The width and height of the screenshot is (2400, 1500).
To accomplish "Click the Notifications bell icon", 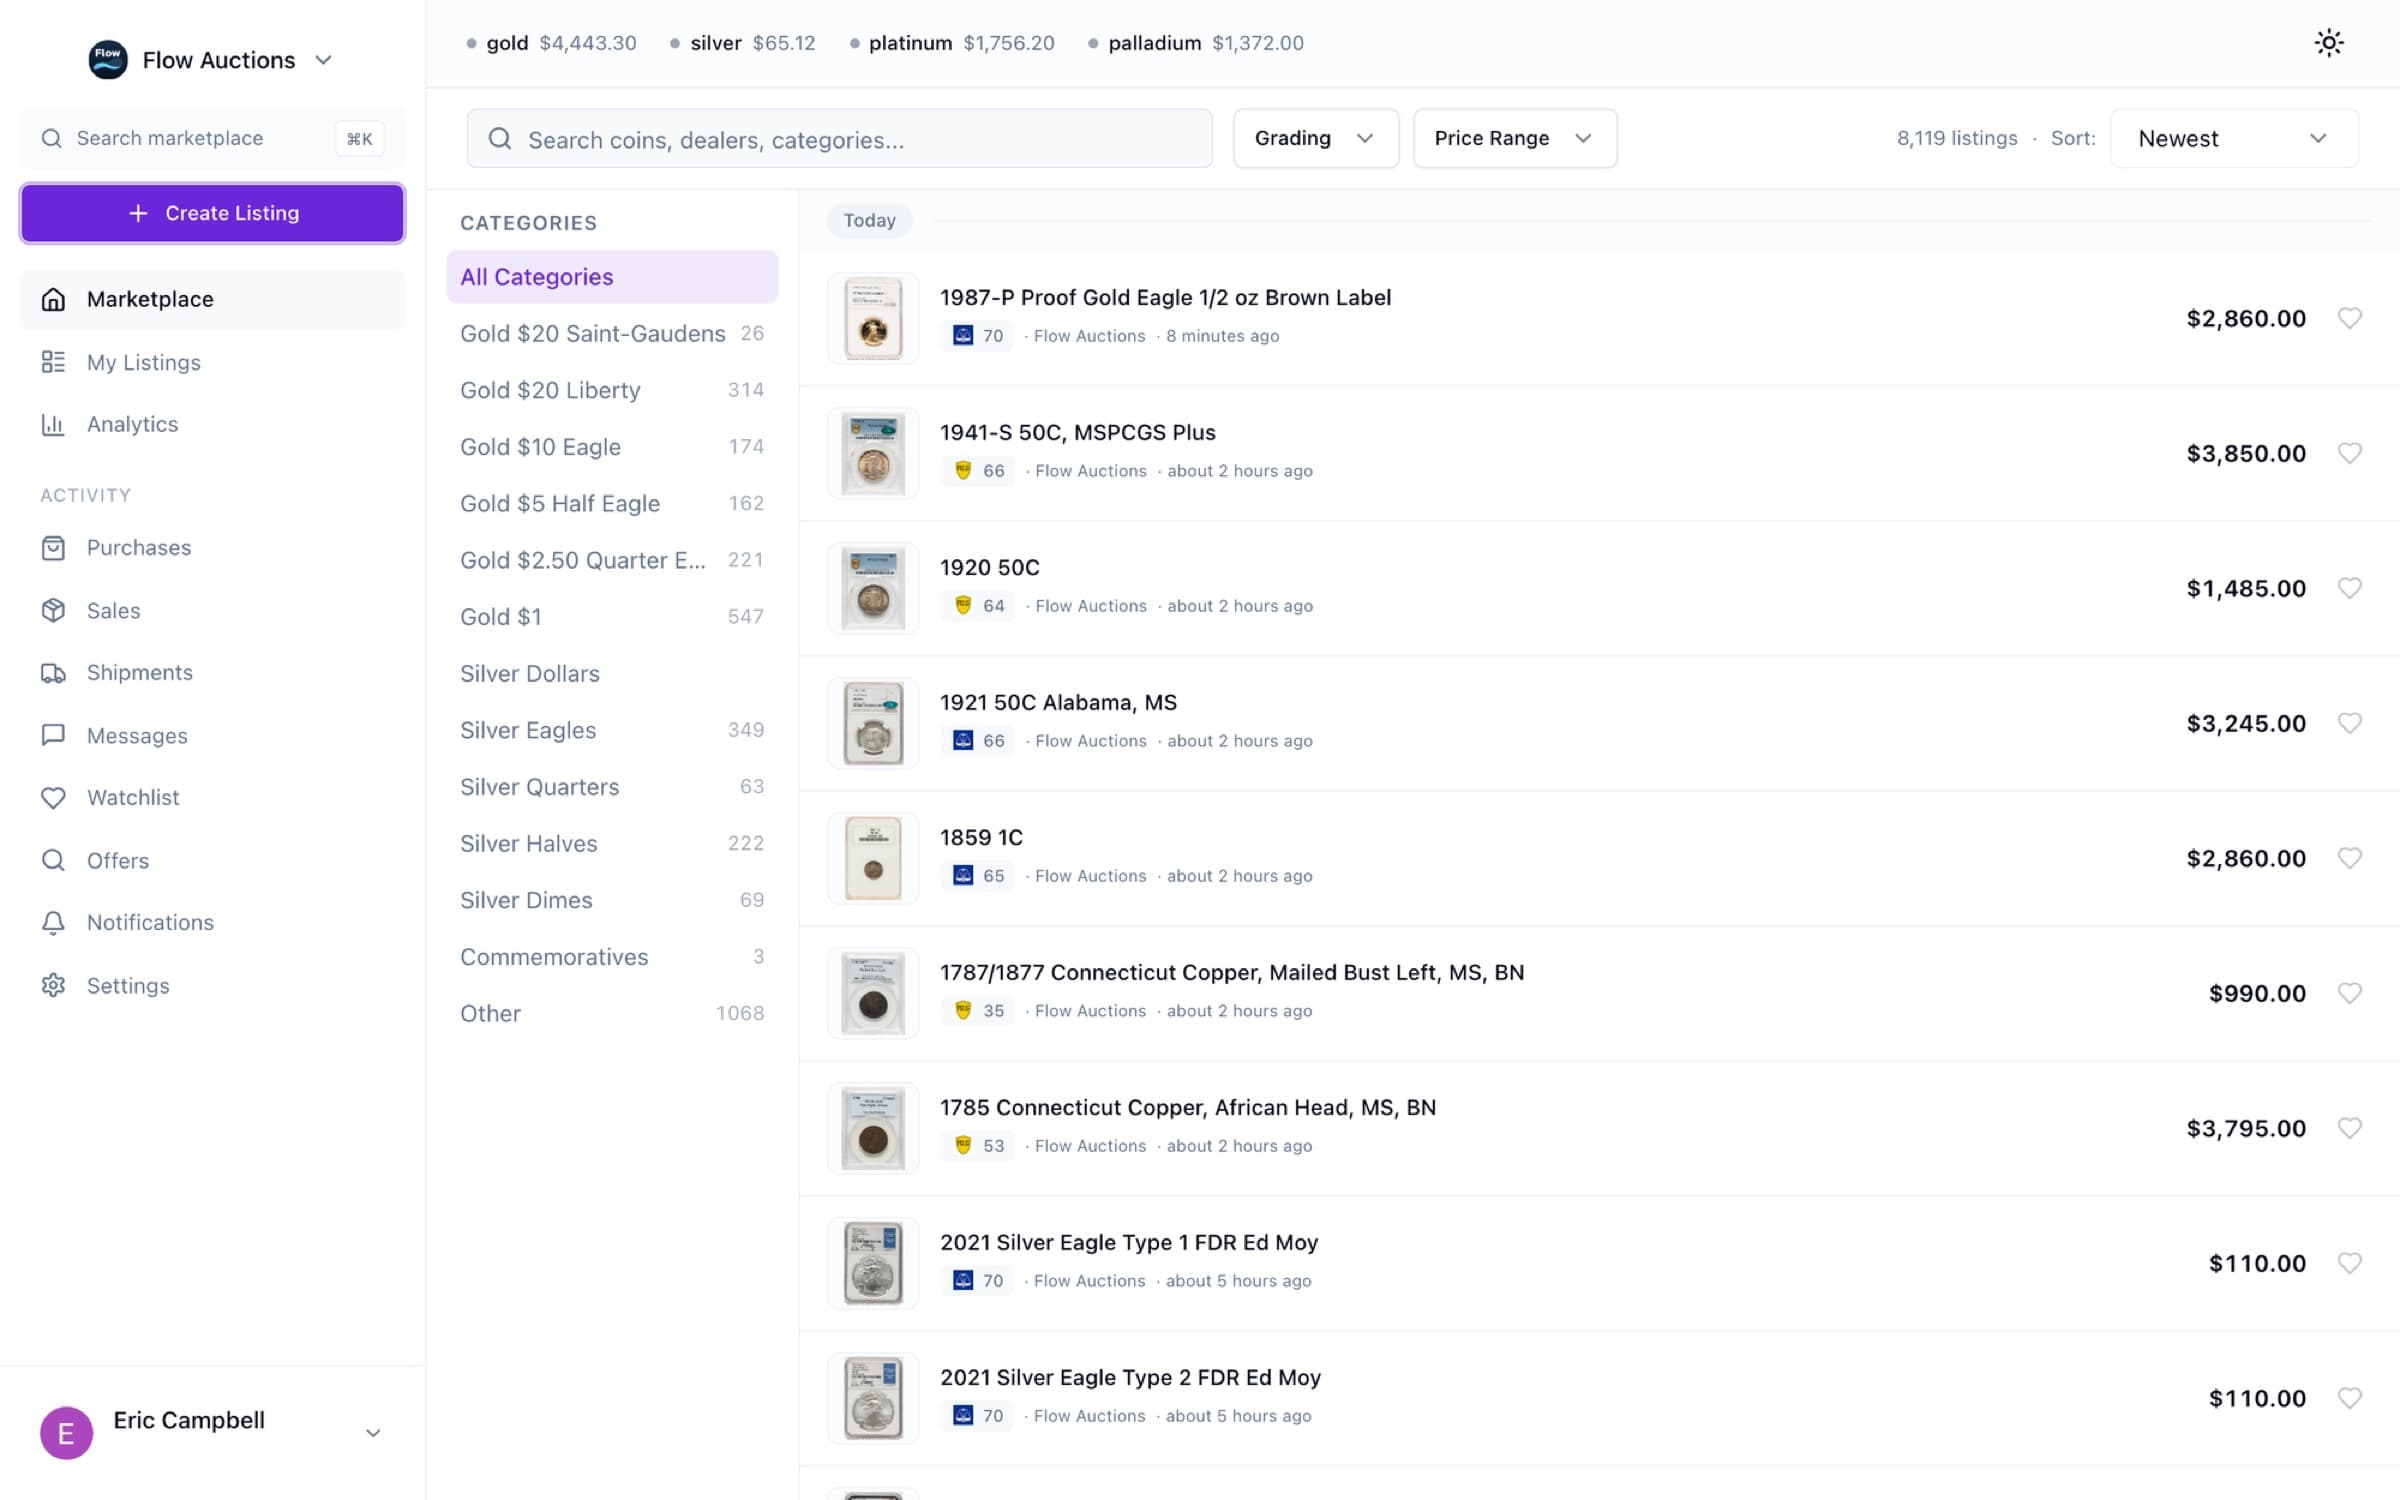I will 53,922.
